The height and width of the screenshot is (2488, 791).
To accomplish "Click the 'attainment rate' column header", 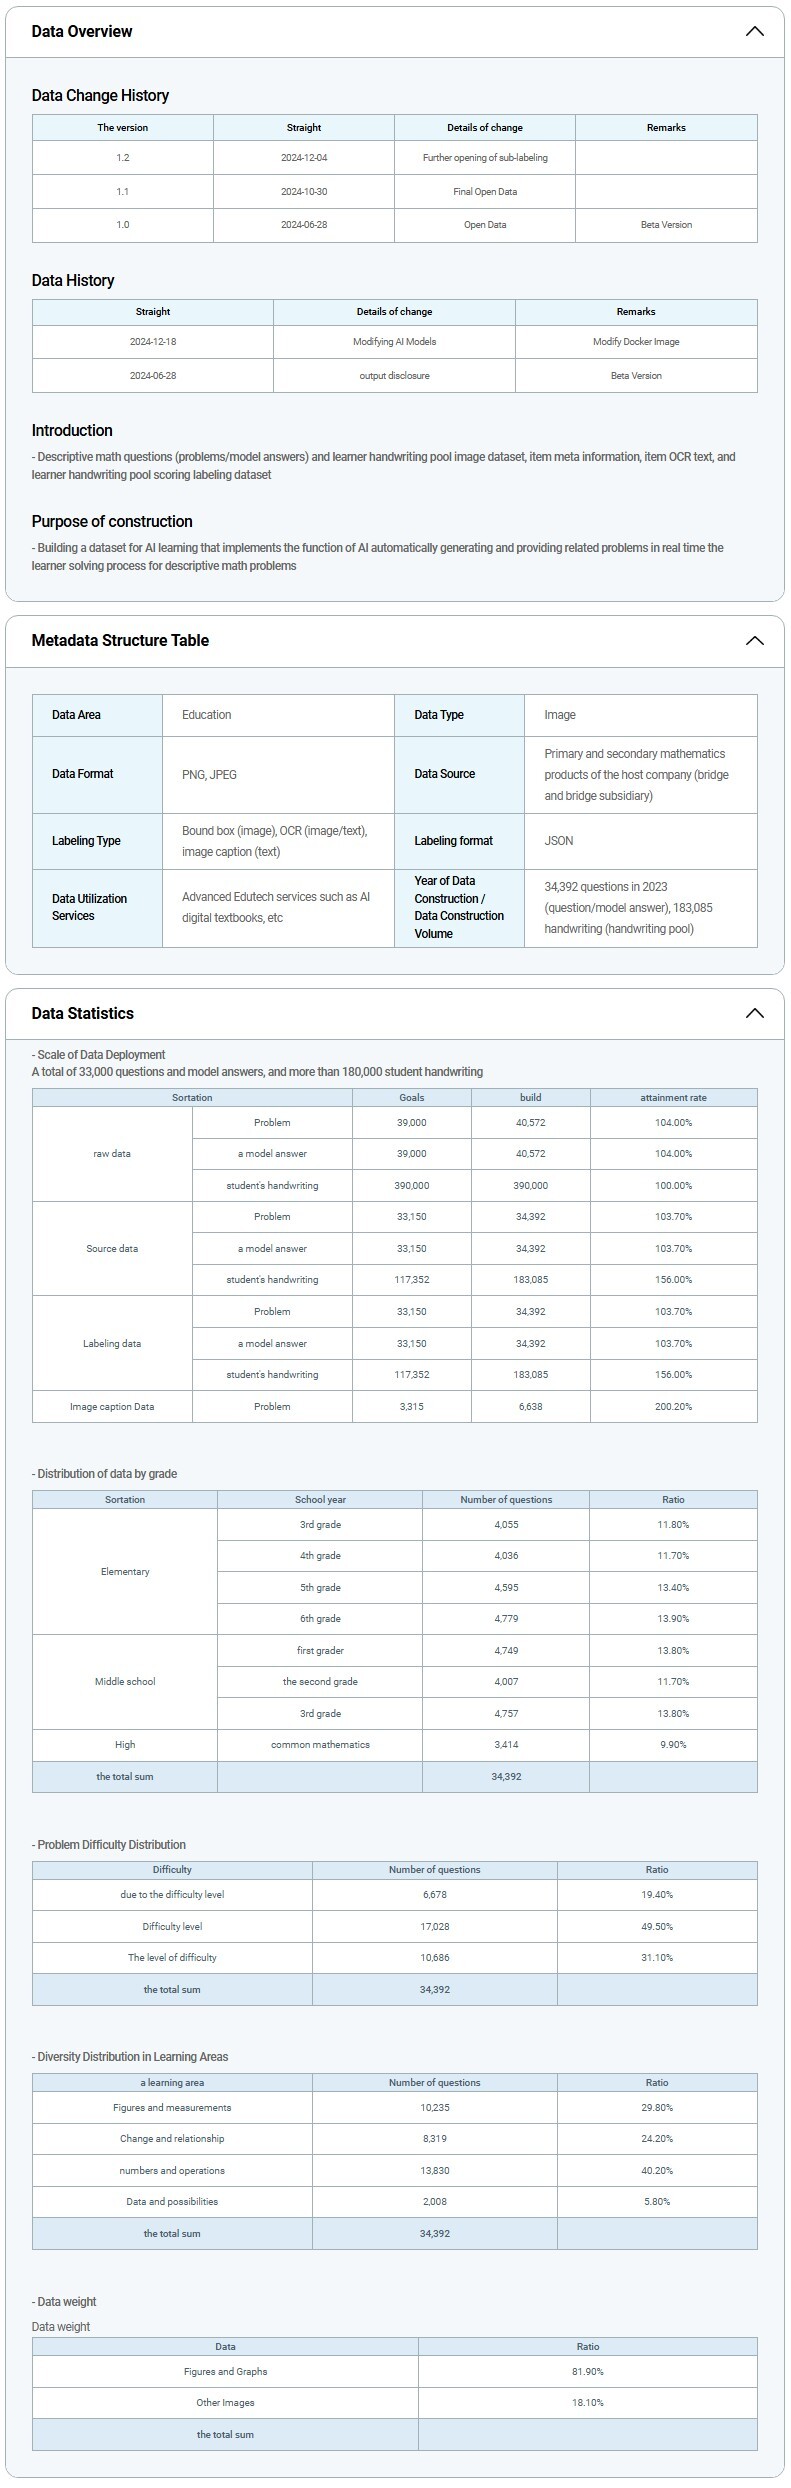I will (673, 1098).
